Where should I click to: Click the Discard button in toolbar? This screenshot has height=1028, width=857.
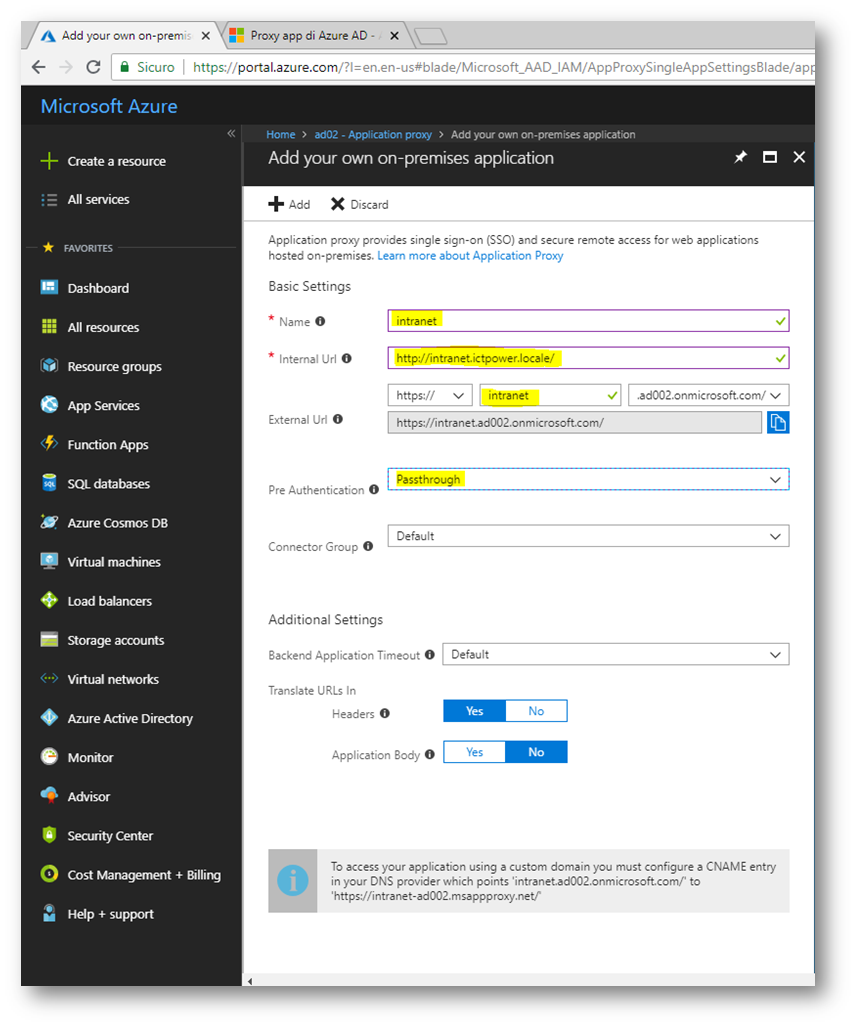click(360, 205)
